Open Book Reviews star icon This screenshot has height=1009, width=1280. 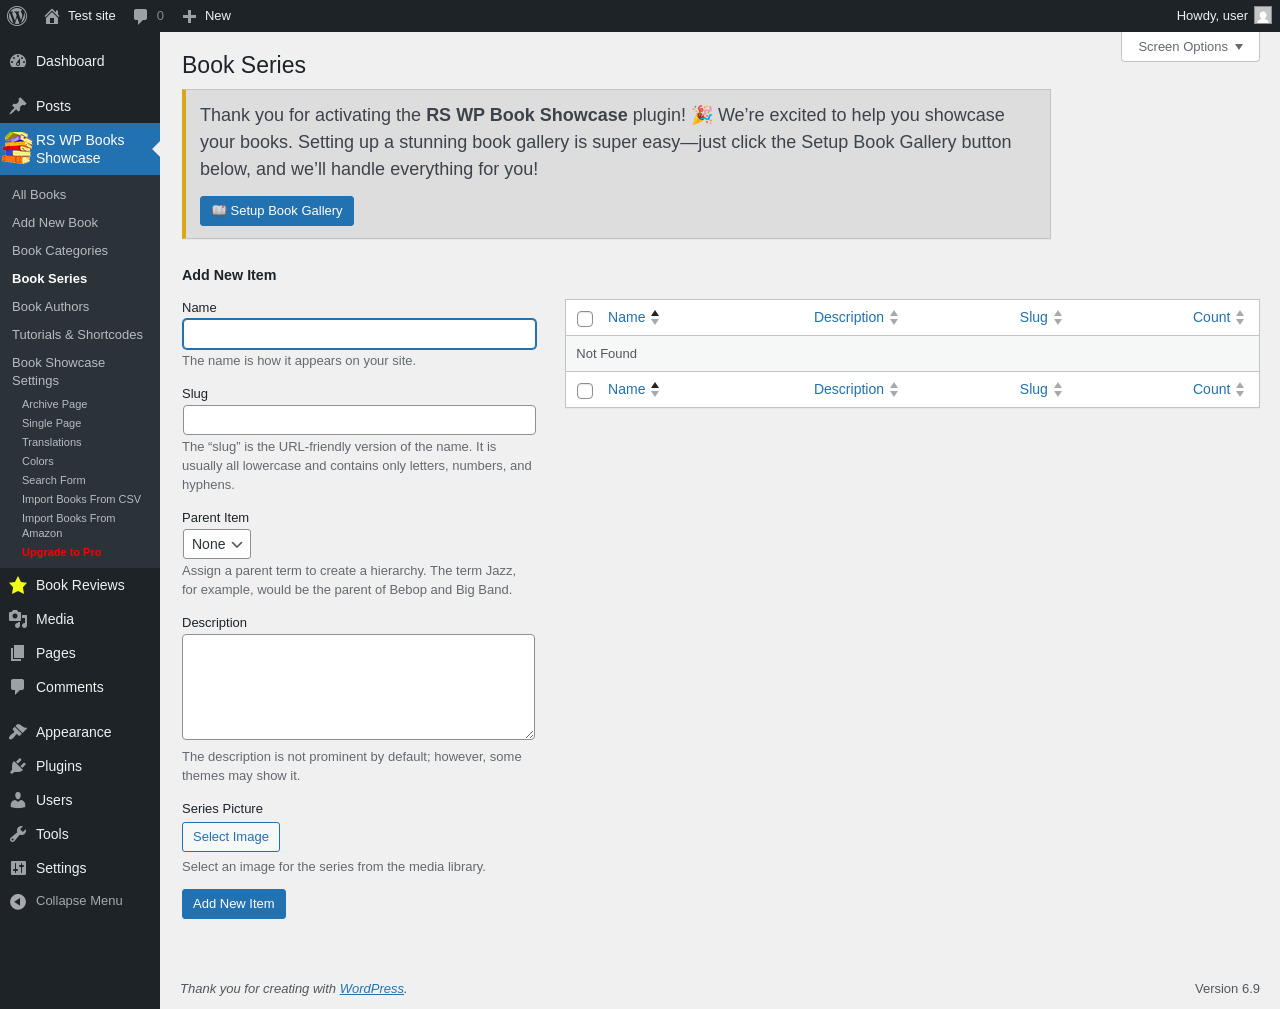pos(18,585)
